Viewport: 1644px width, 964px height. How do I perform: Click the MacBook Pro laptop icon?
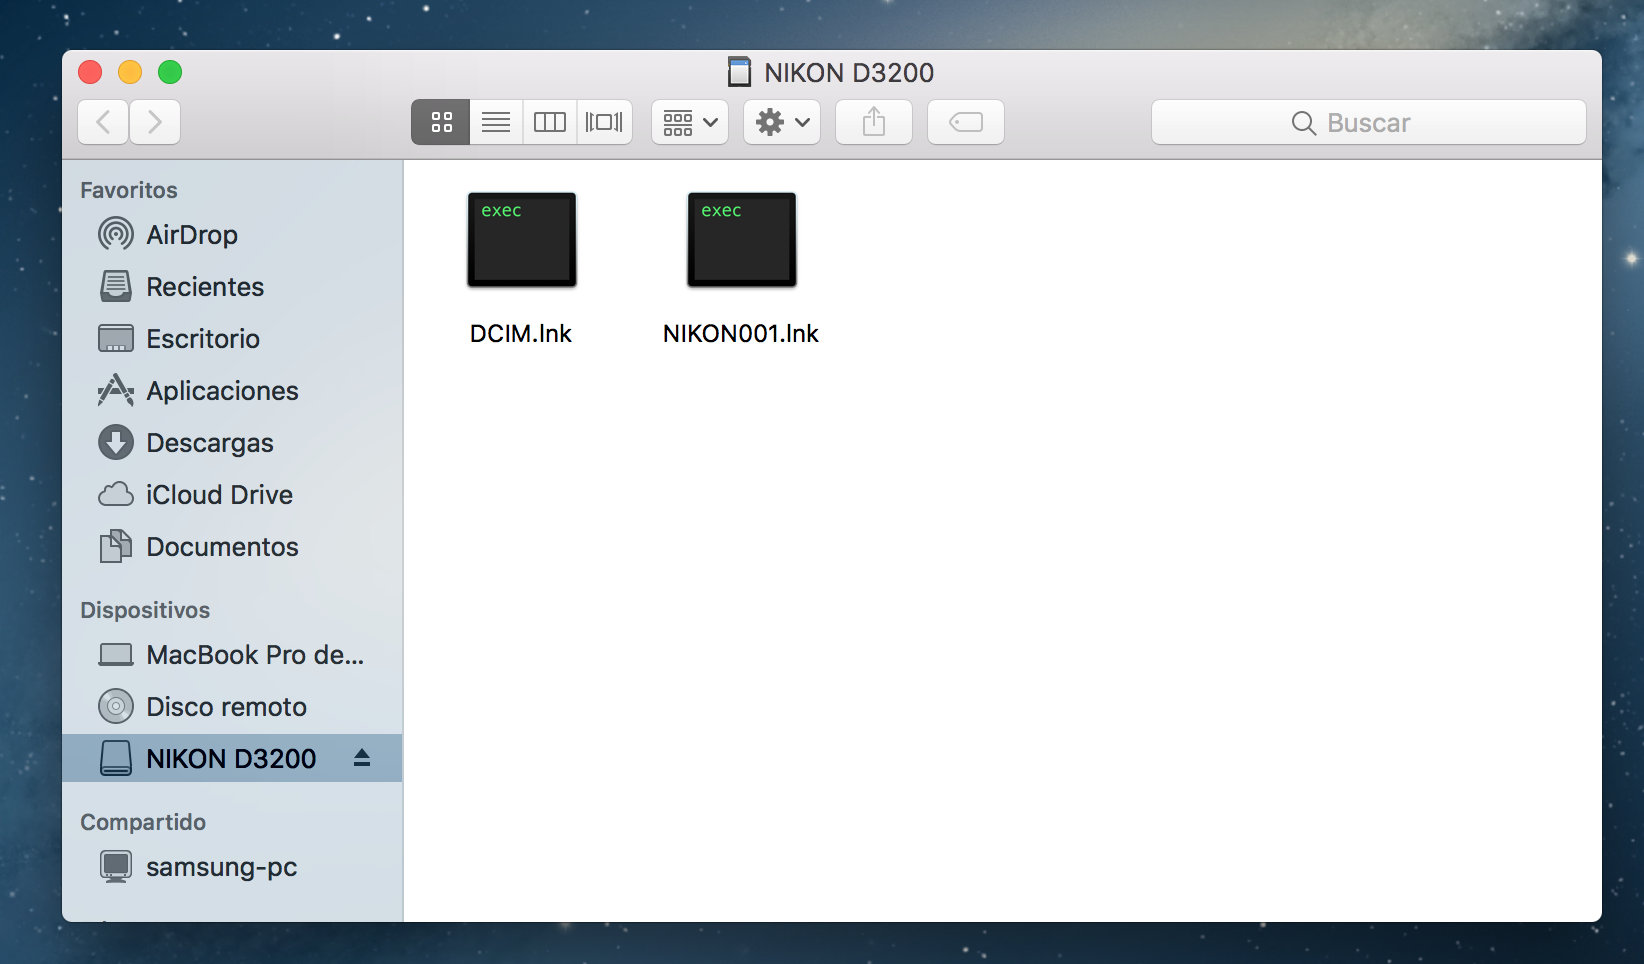point(116,655)
